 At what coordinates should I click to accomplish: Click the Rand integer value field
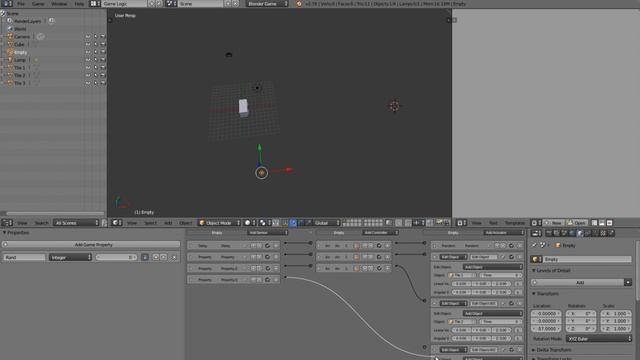(116, 257)
